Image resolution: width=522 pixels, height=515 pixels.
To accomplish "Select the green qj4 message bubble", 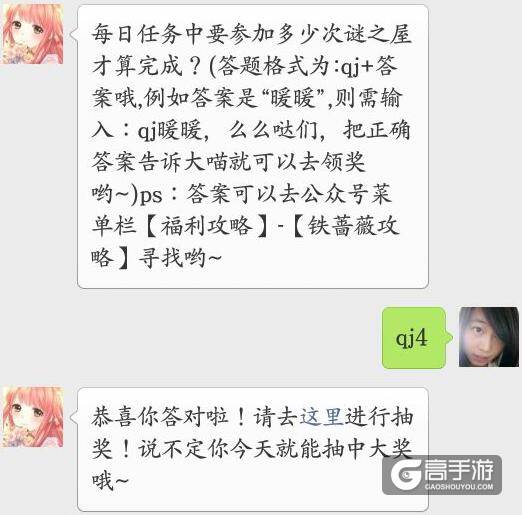I will 415,338.
